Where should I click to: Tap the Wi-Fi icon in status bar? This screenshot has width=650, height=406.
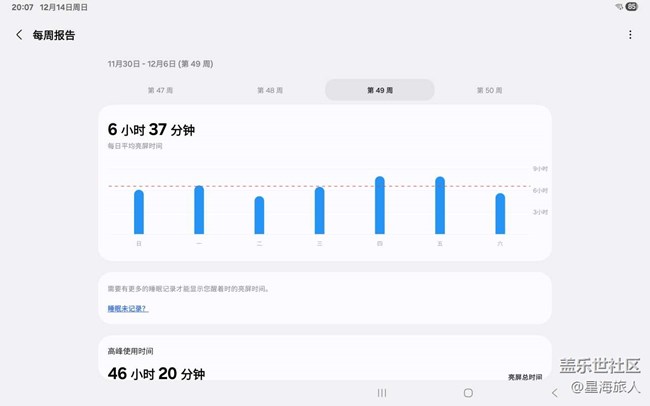click(617, 7)
